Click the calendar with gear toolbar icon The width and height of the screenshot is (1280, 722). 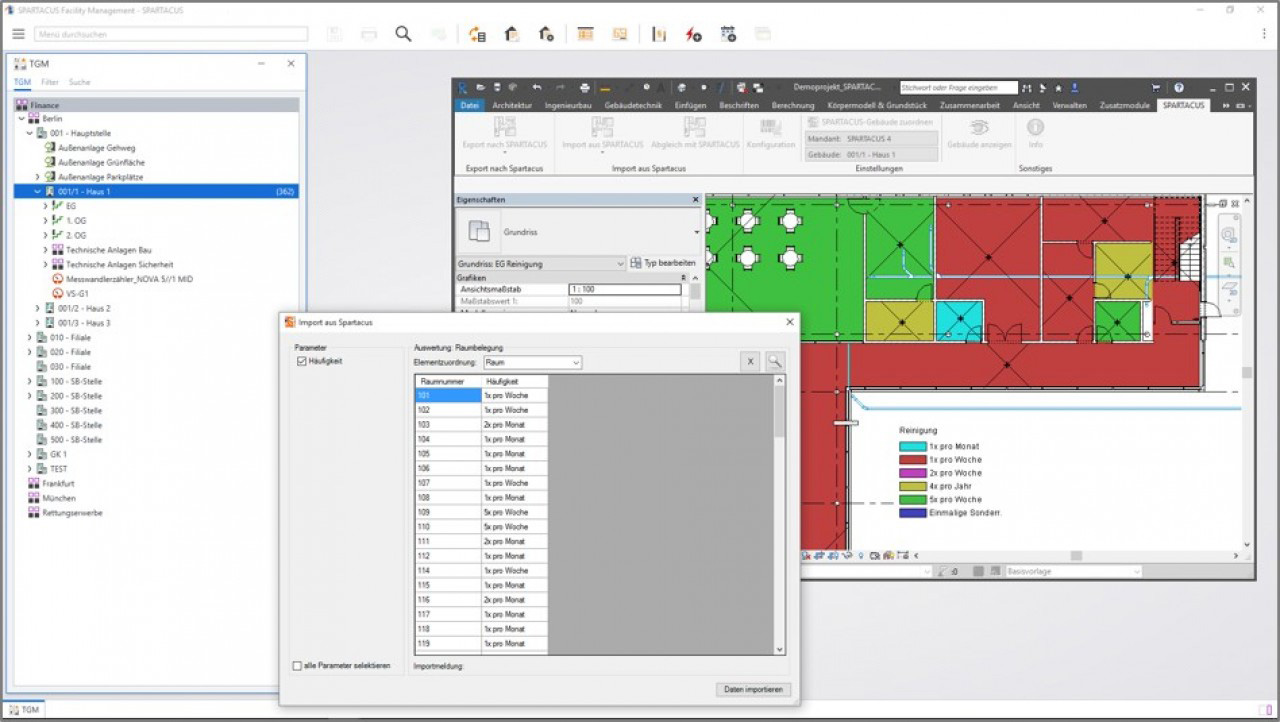click(728, 34)
